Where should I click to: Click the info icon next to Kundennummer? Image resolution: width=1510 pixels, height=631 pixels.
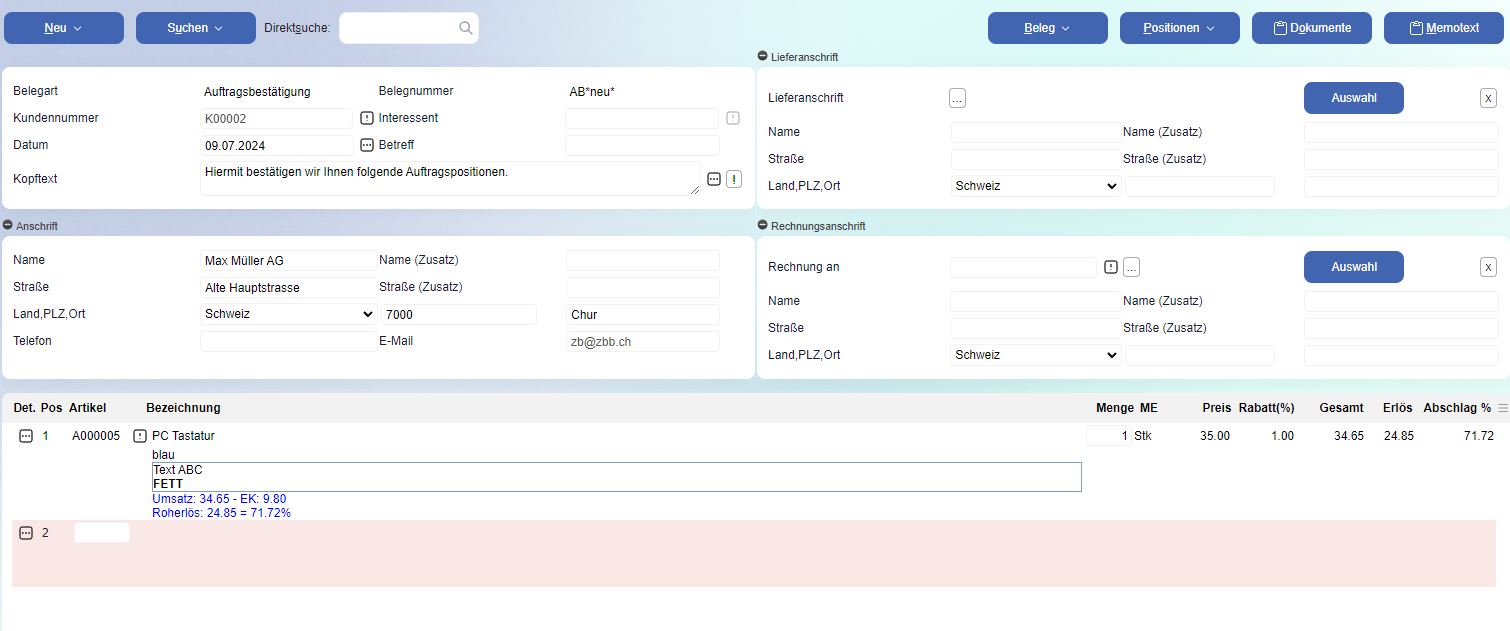[366, 118]
